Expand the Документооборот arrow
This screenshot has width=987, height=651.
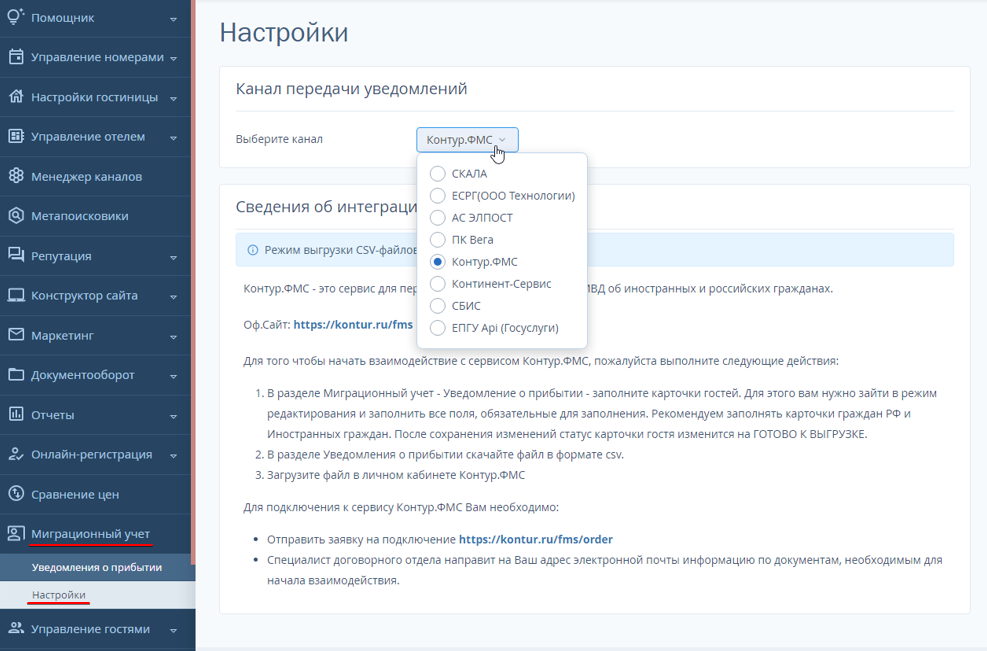173,376
